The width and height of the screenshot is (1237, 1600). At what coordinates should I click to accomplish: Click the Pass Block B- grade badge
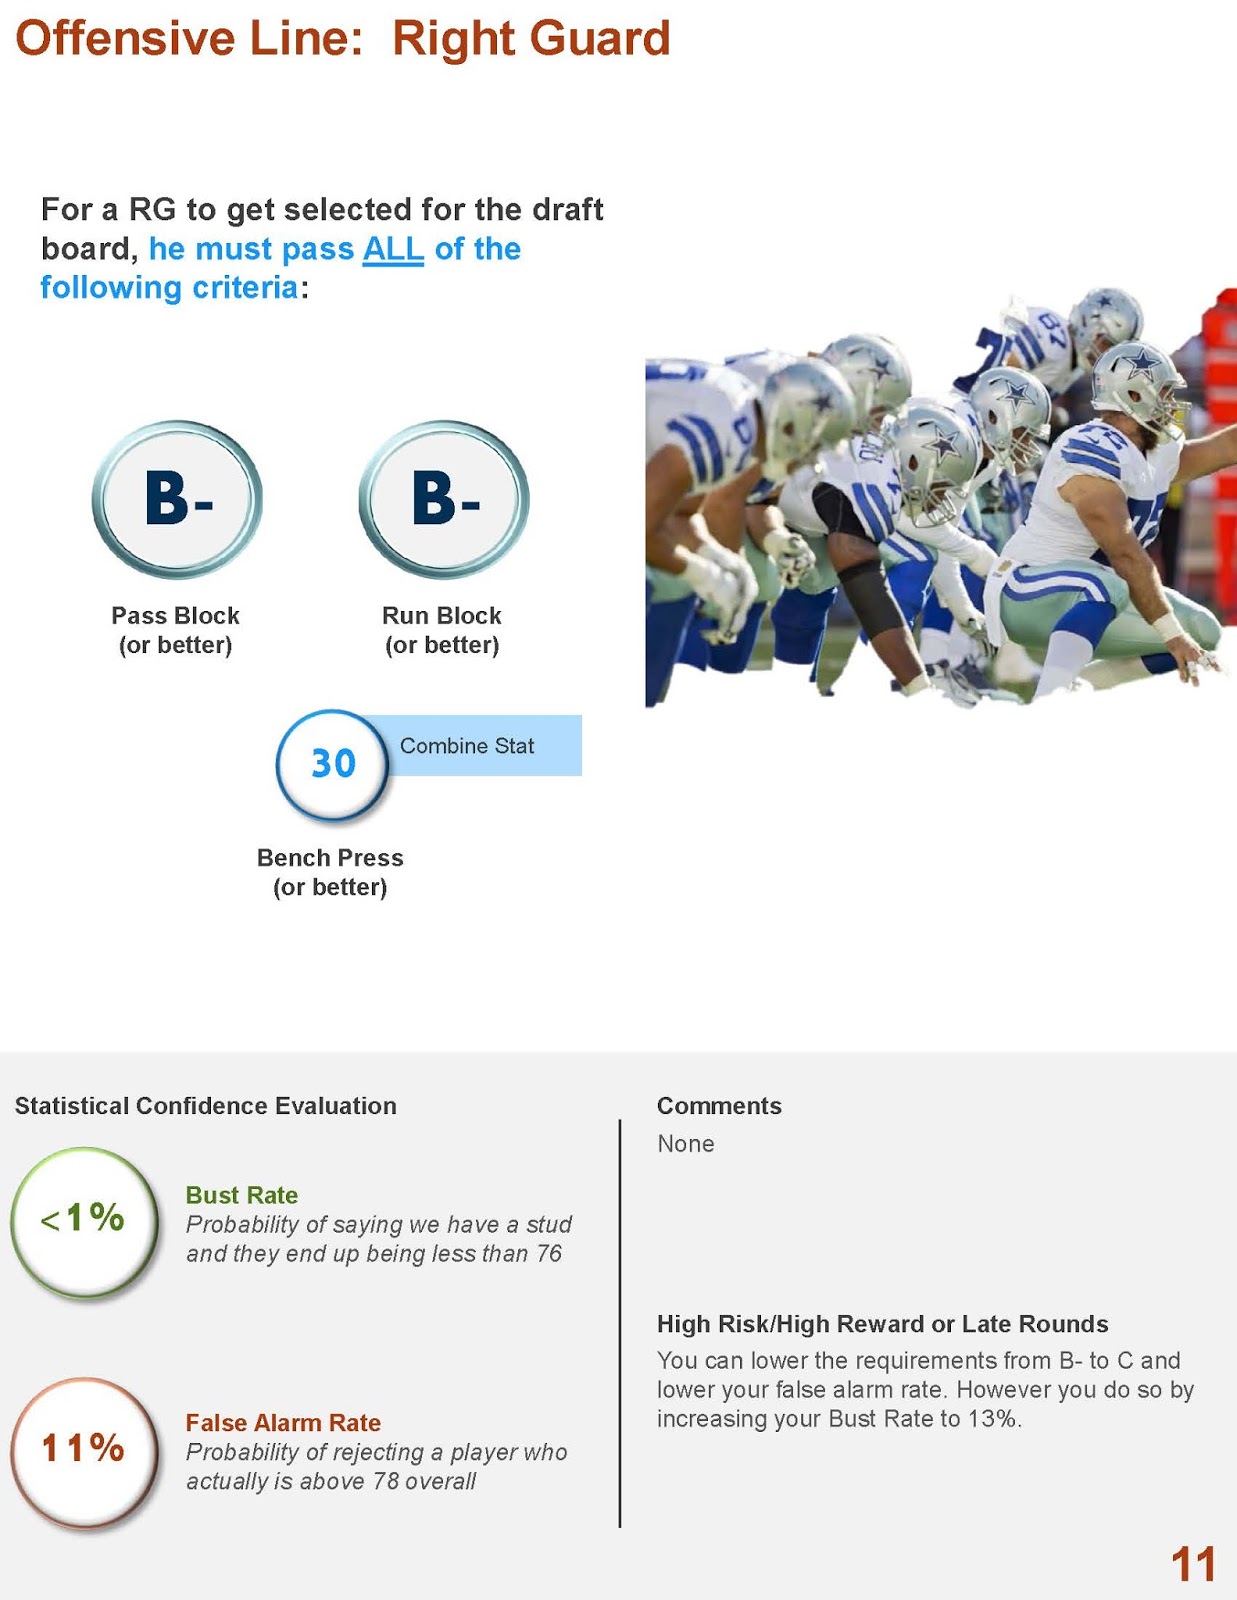(x=177, y=498)
